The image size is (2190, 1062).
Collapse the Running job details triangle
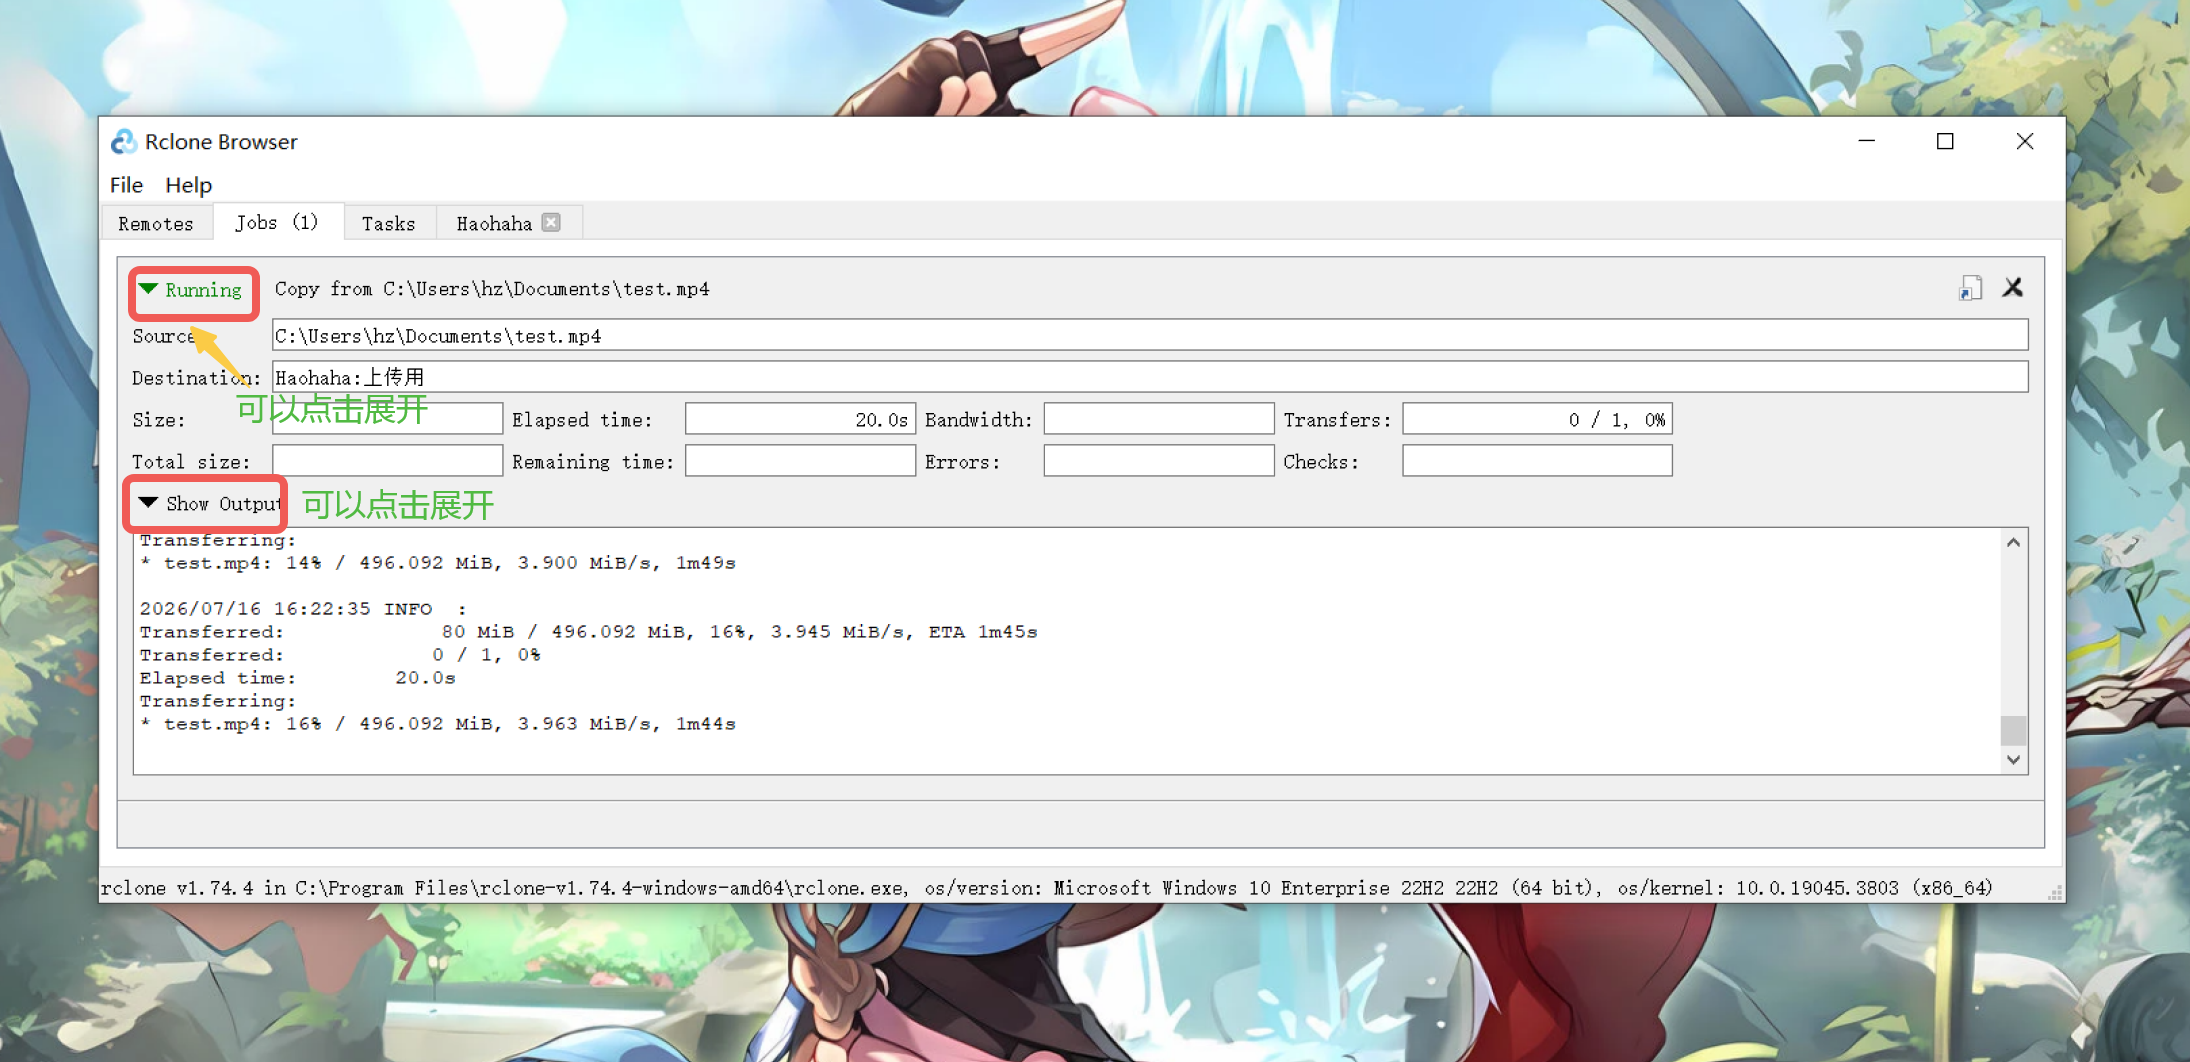point(148,289)
